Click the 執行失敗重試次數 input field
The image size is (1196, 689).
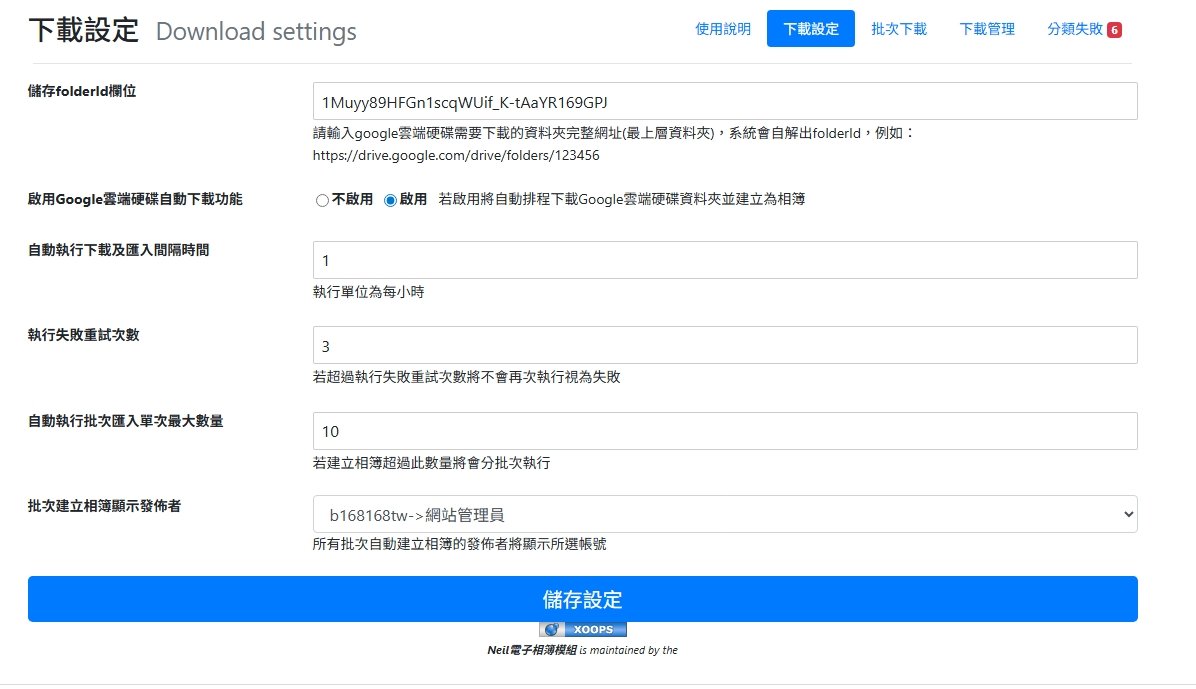(x=724, y=345)
